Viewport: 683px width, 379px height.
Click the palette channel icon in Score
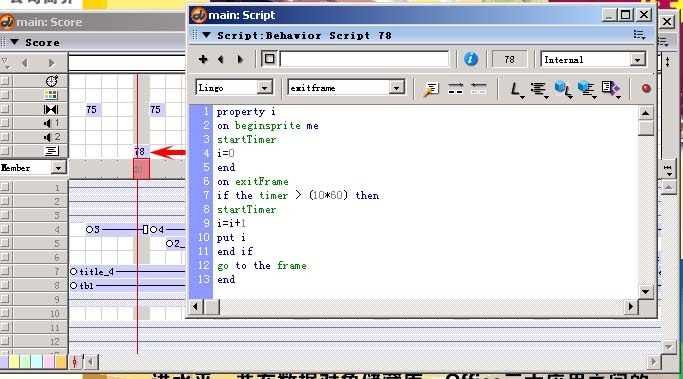click(51, 95)
